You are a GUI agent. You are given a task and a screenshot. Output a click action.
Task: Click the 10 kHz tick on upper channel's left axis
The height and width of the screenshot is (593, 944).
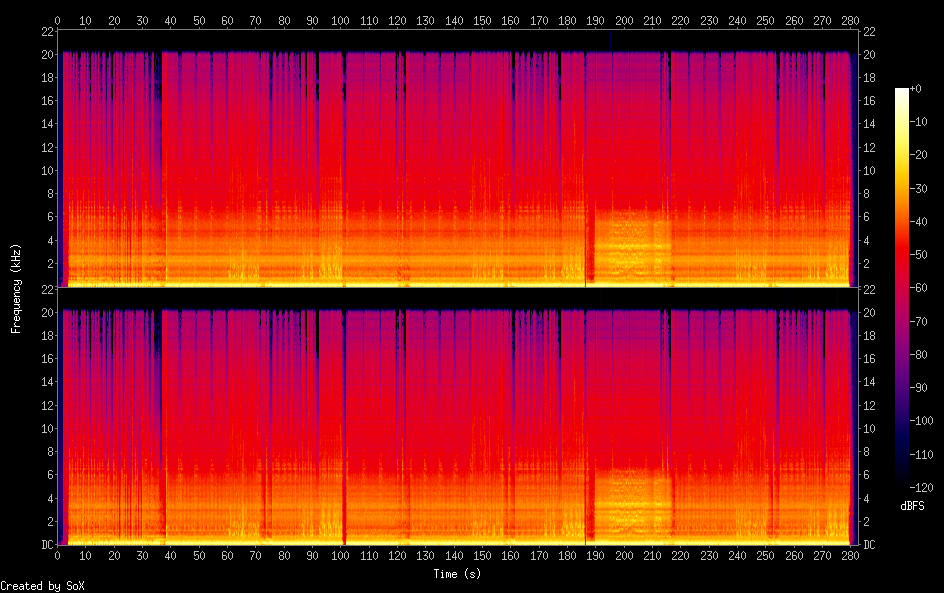coord(46,170)
